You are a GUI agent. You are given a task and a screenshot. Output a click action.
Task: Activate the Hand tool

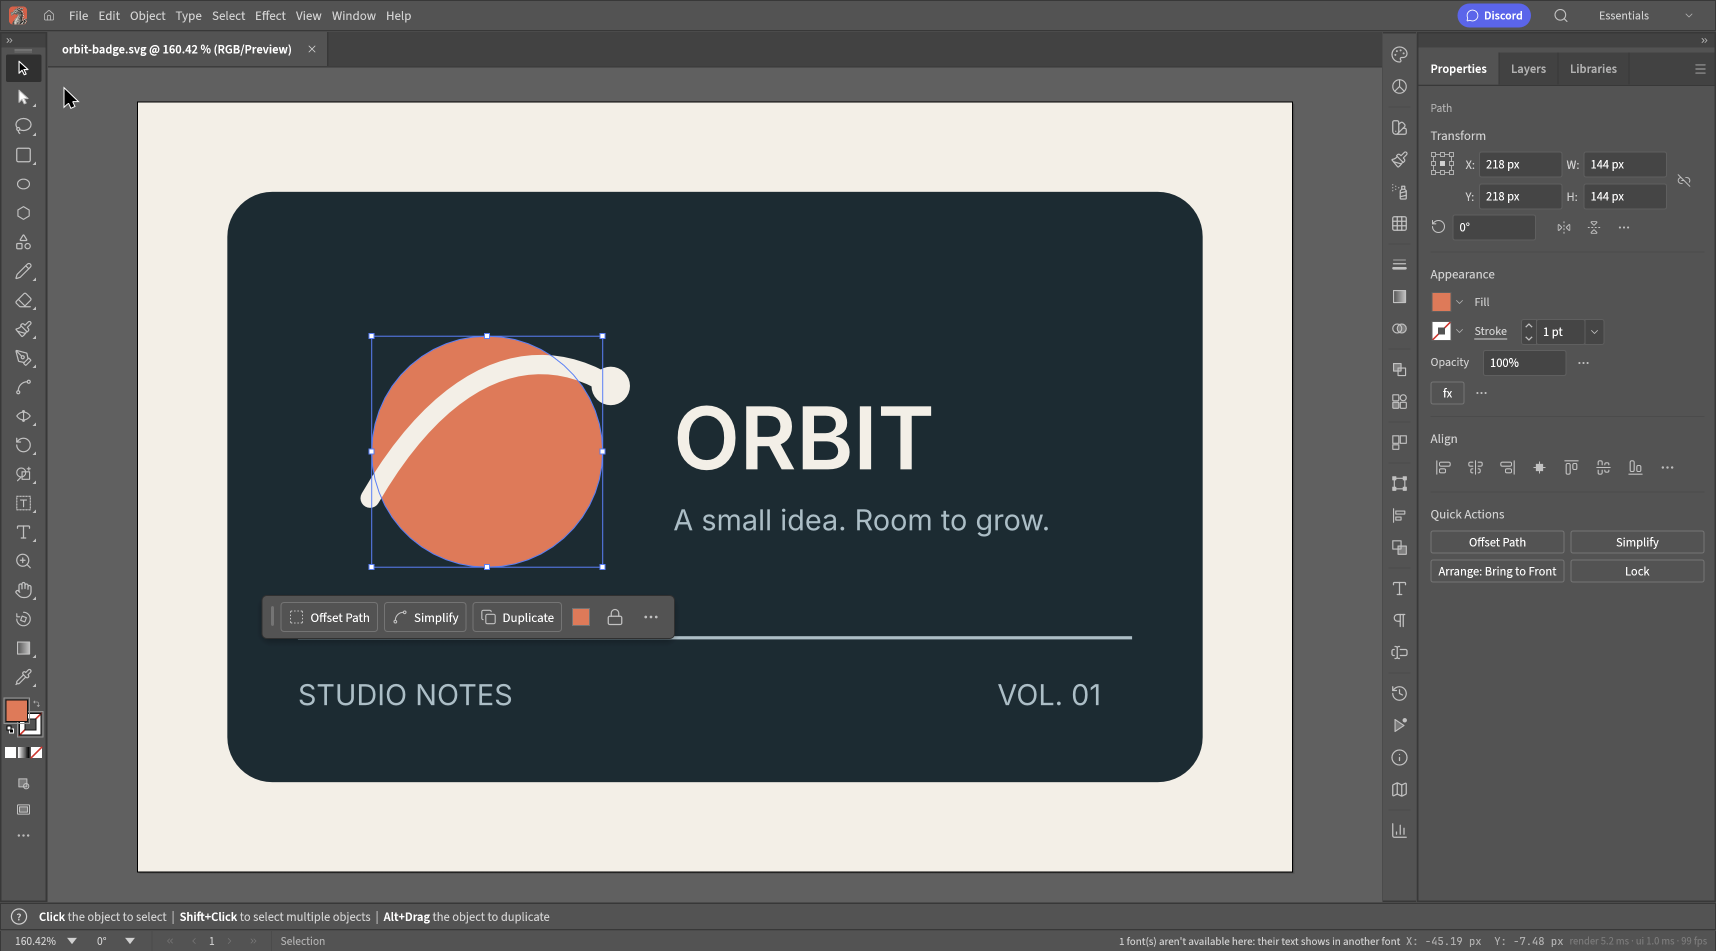(23, 590)
